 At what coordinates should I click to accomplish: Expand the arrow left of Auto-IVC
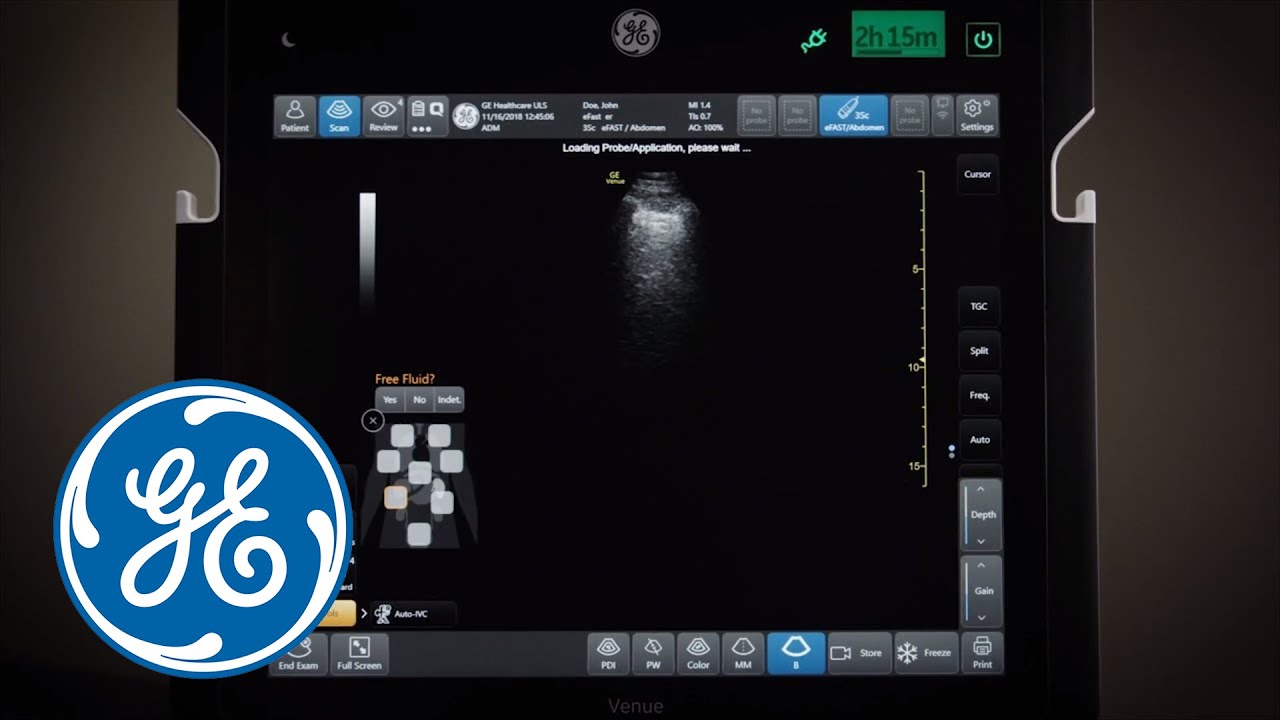coord(364,613)
